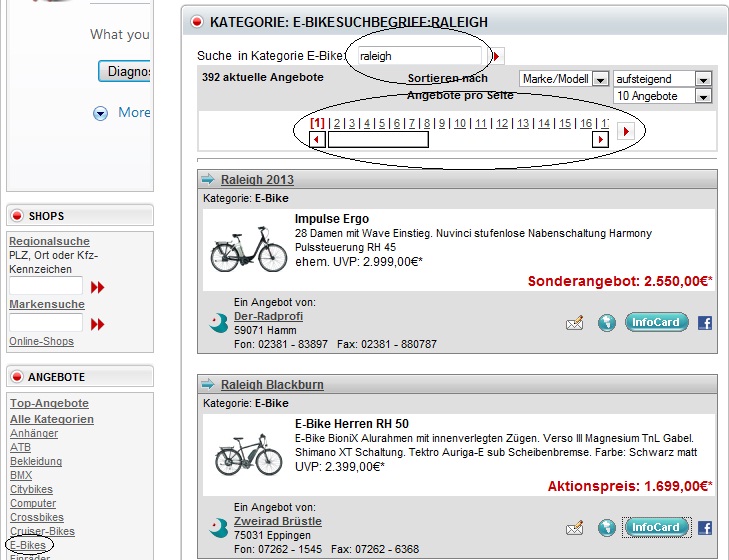Go to results page 2

[x=337, y=123]
